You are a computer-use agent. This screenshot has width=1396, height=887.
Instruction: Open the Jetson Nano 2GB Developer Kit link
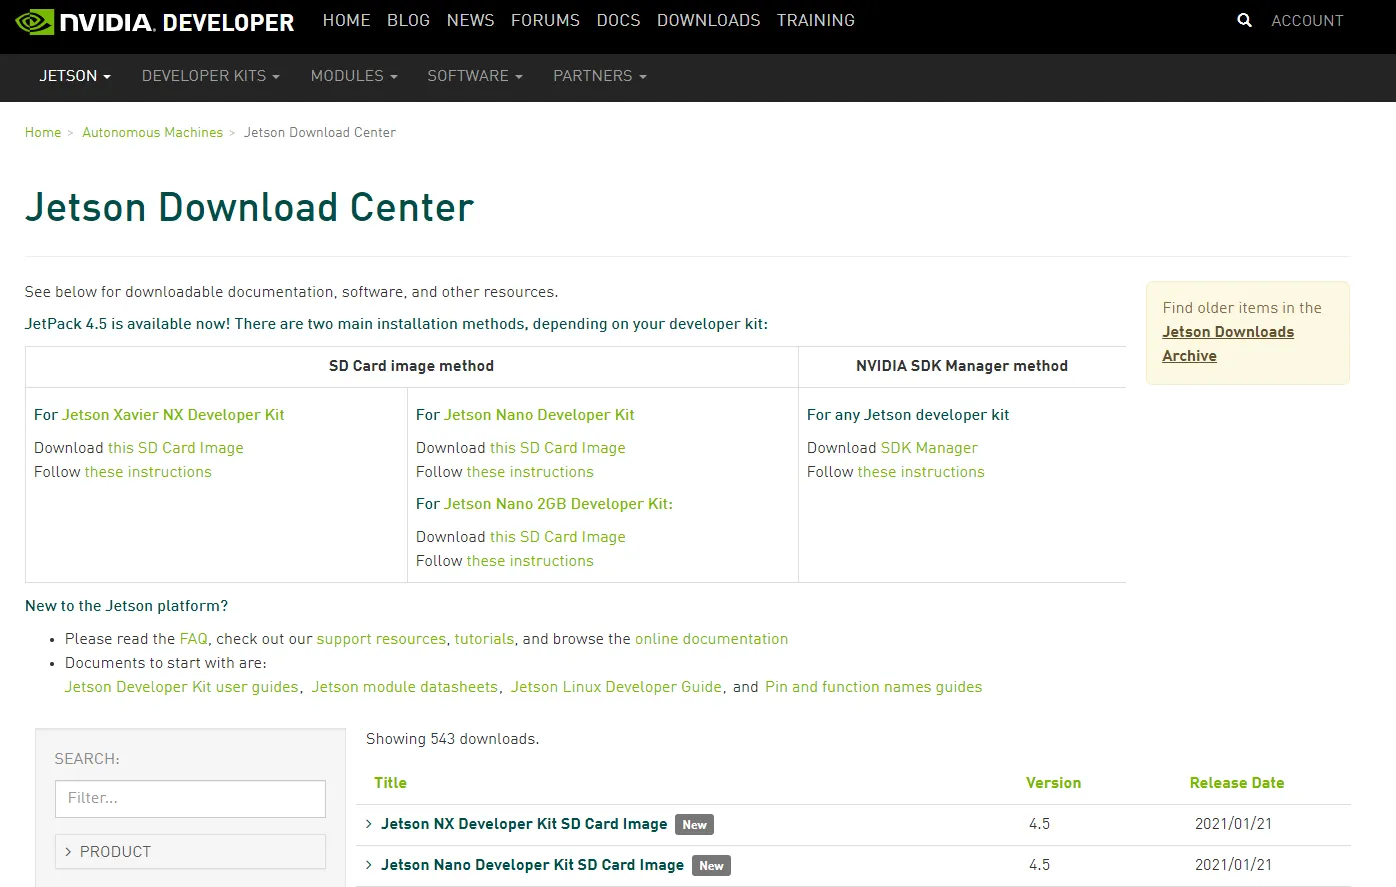(556, 504)
